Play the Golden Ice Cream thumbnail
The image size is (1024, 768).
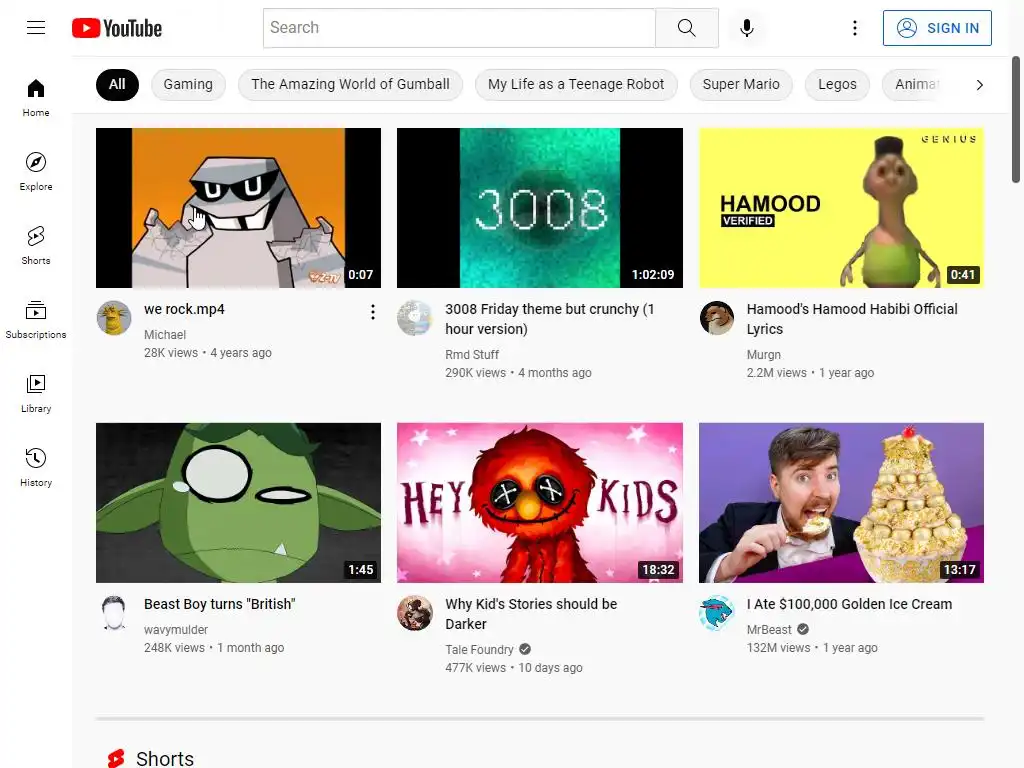(841, 503)
